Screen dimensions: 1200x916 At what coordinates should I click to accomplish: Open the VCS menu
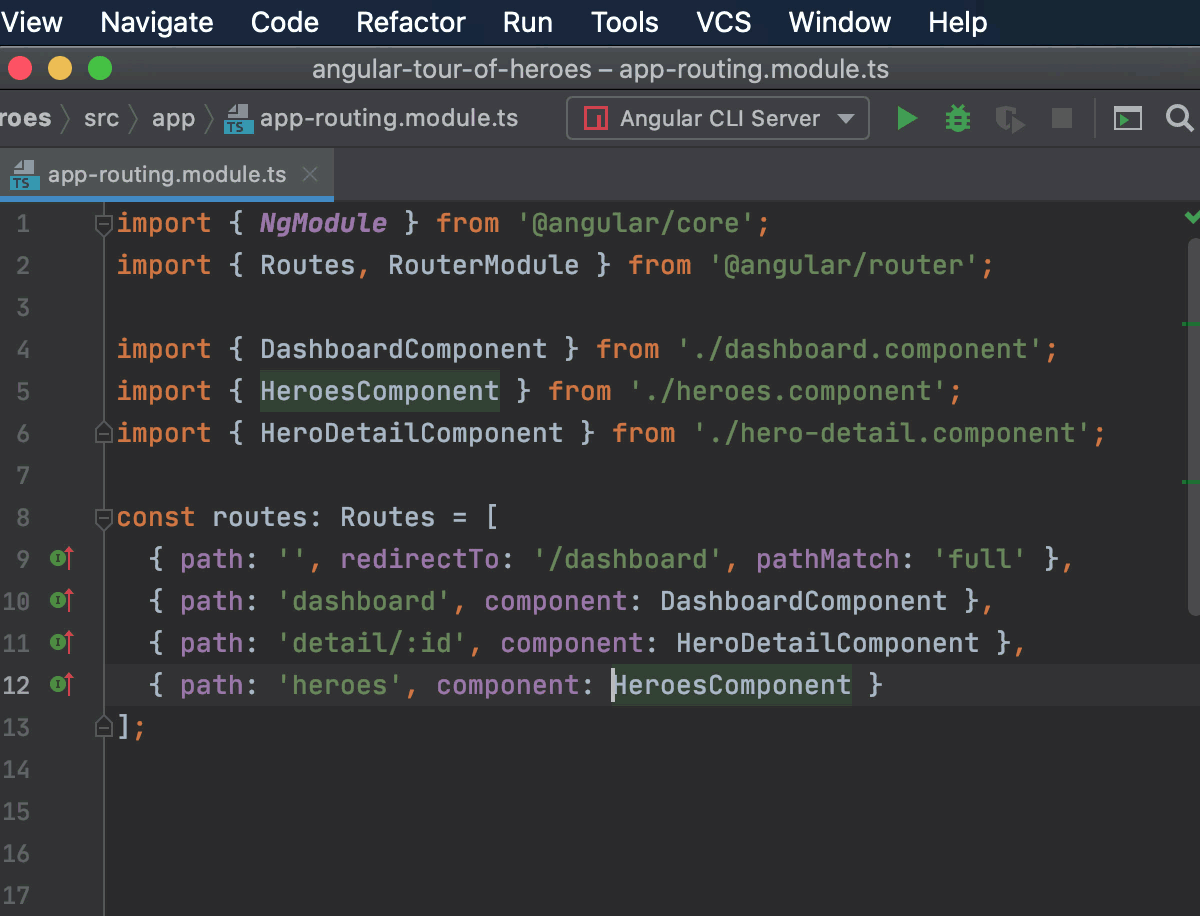[x=726, y=22]
